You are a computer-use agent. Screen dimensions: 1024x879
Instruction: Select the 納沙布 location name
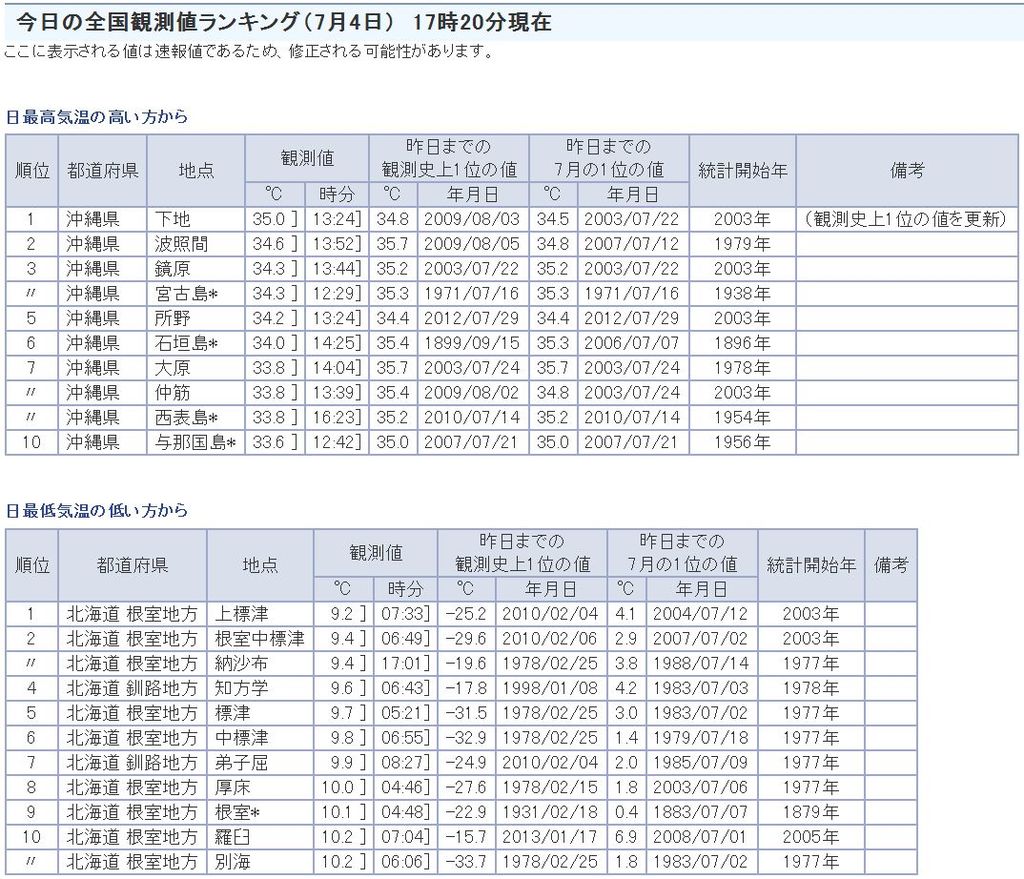(241, 663)
